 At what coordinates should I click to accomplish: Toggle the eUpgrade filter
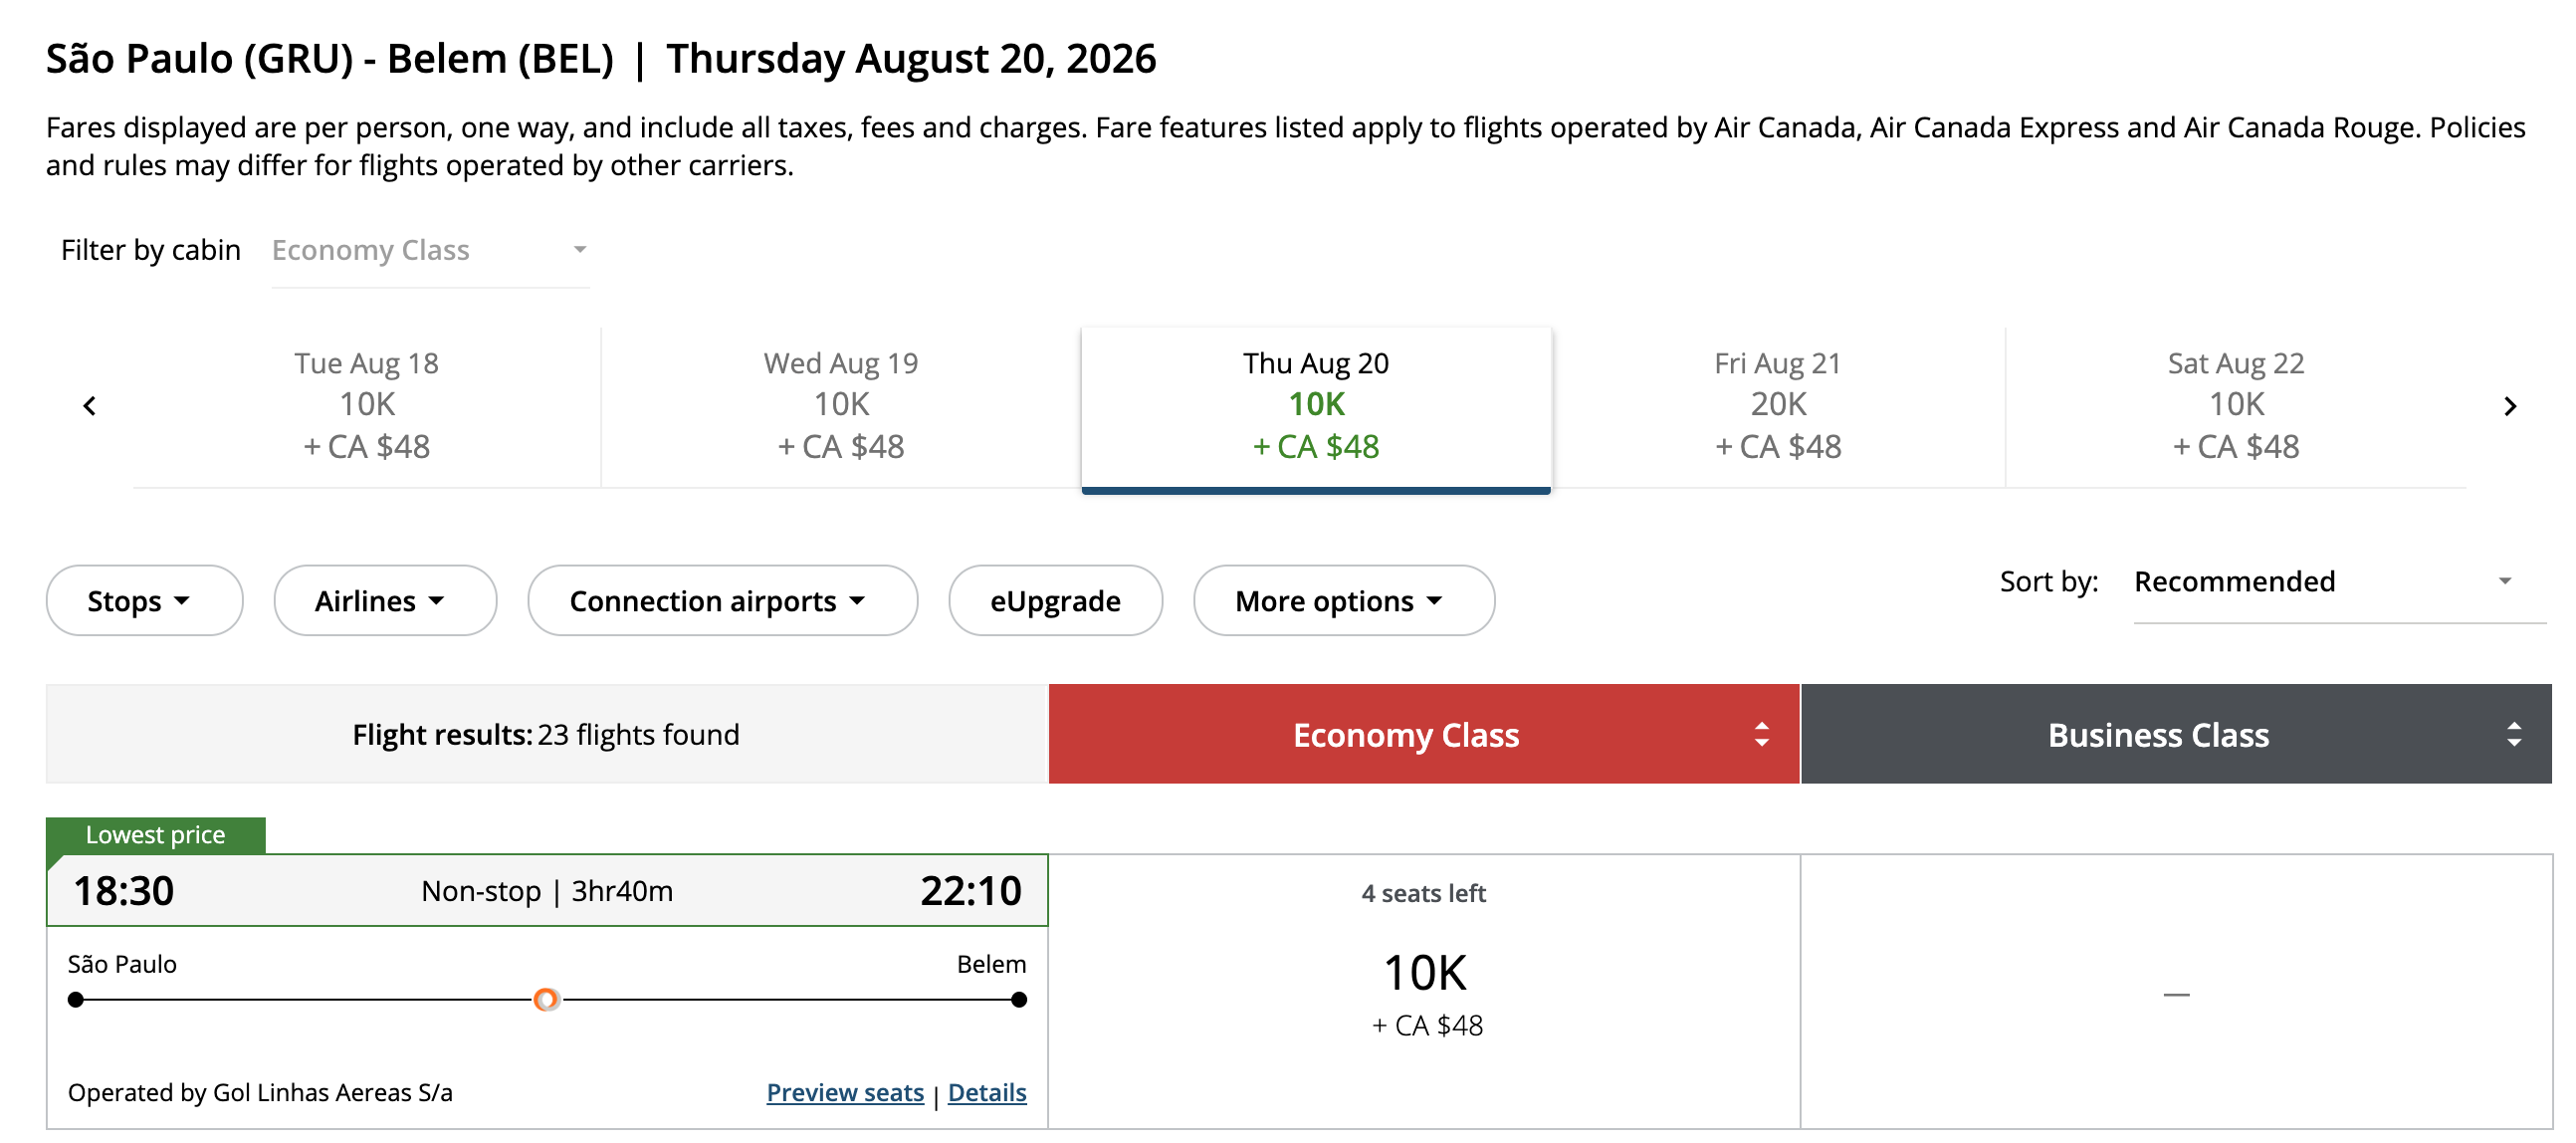1055,601
